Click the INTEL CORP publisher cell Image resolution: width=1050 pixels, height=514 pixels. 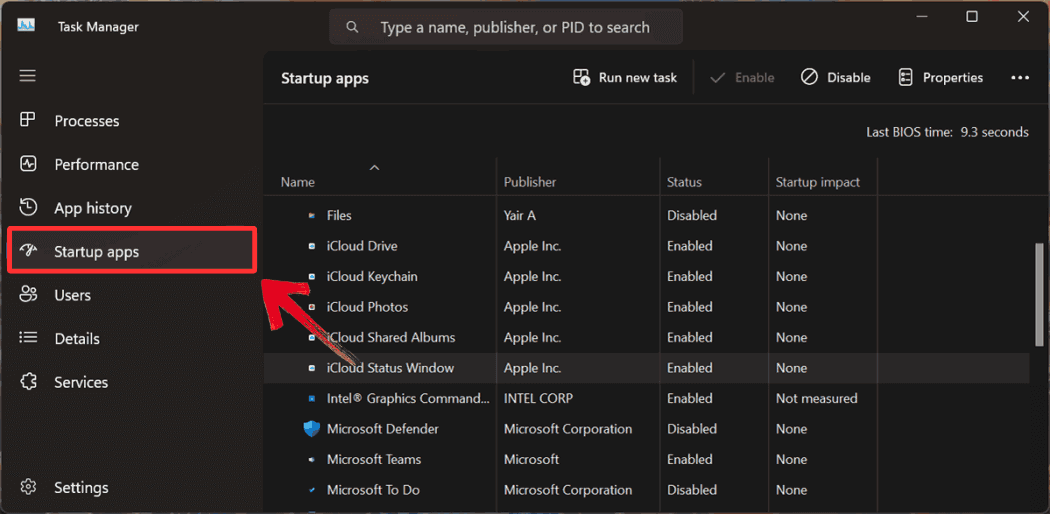pyautogui.click(x=538, y=398)
